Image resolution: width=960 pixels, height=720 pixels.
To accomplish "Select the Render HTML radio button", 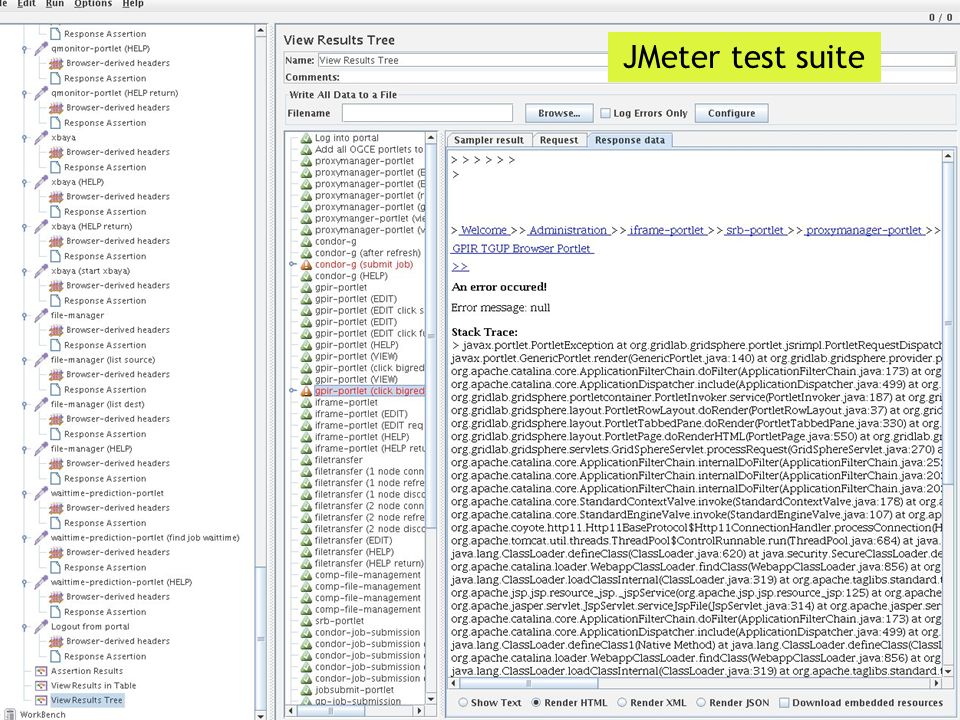I will (x=536, y=703).
